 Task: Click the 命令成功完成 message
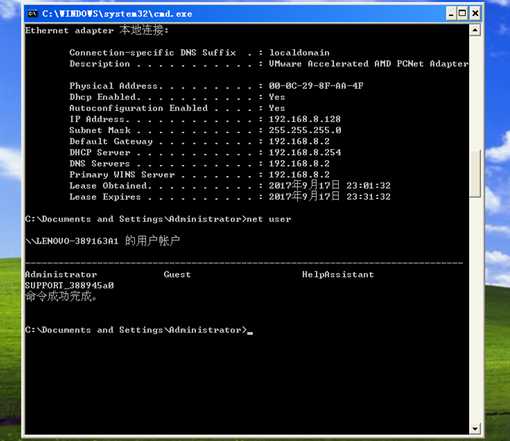tap(61, 296)
